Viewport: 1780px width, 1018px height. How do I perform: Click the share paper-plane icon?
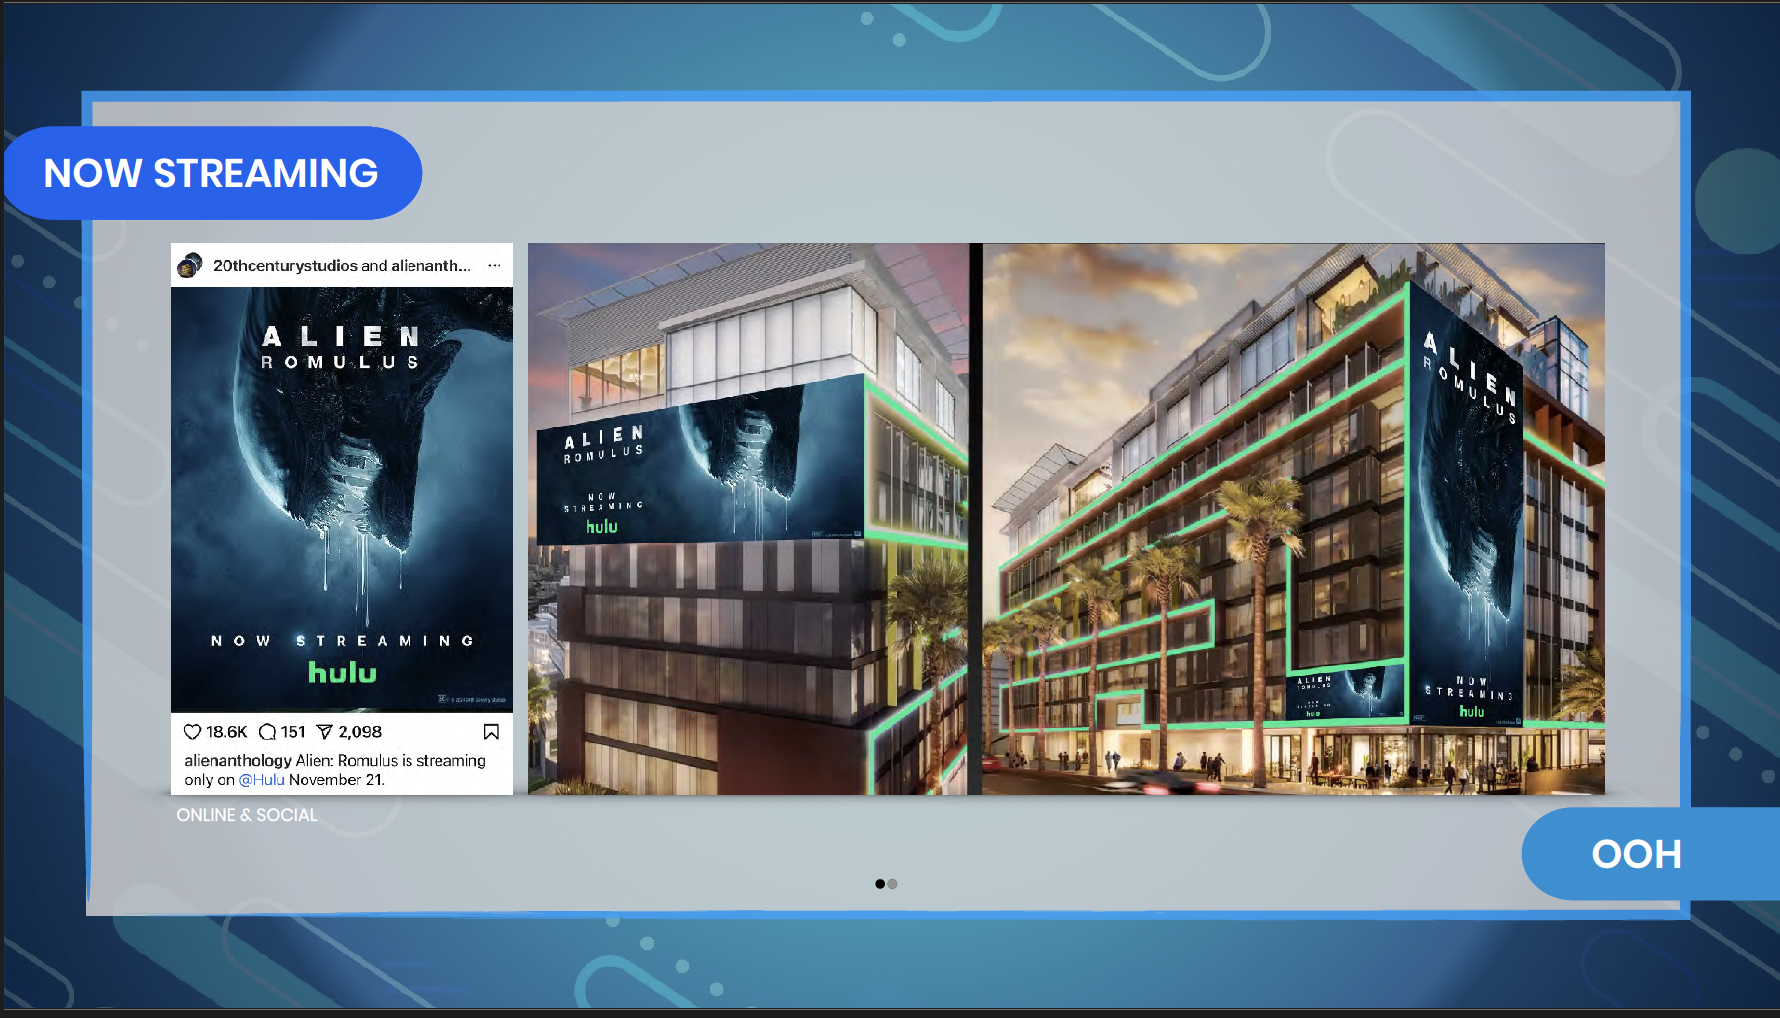coord(324,732)
